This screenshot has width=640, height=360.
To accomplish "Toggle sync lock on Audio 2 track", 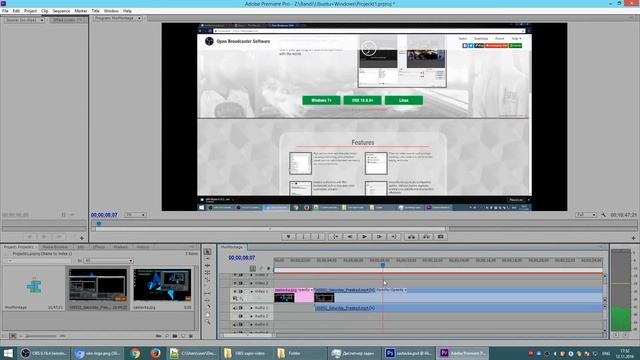I will 241,316.
